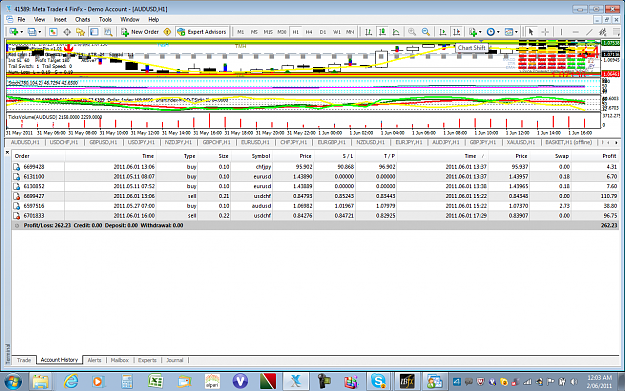
Task: Open the Strategy Tester icon
Action: tap(108, 32)
